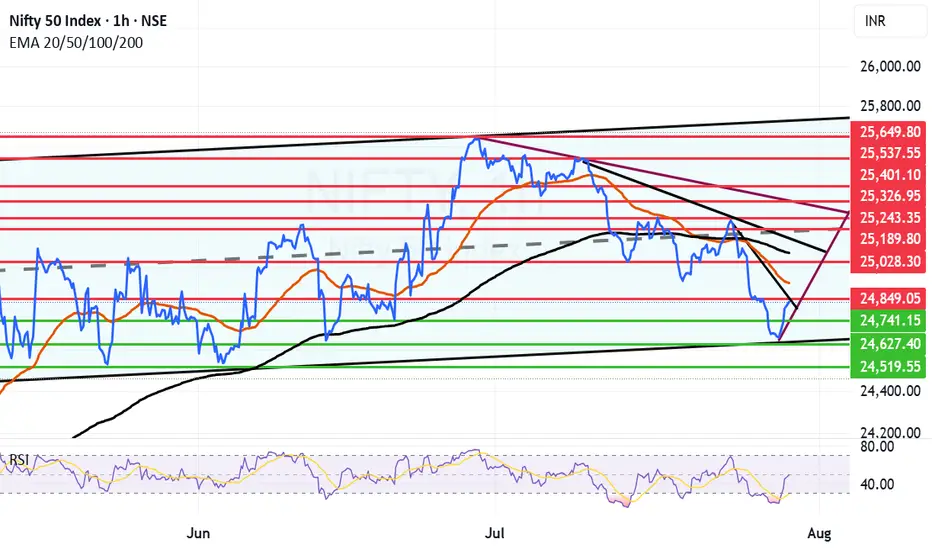Select the 25,401.10 price label
Screen dimensions: 932x550
(x=890, y=175)
